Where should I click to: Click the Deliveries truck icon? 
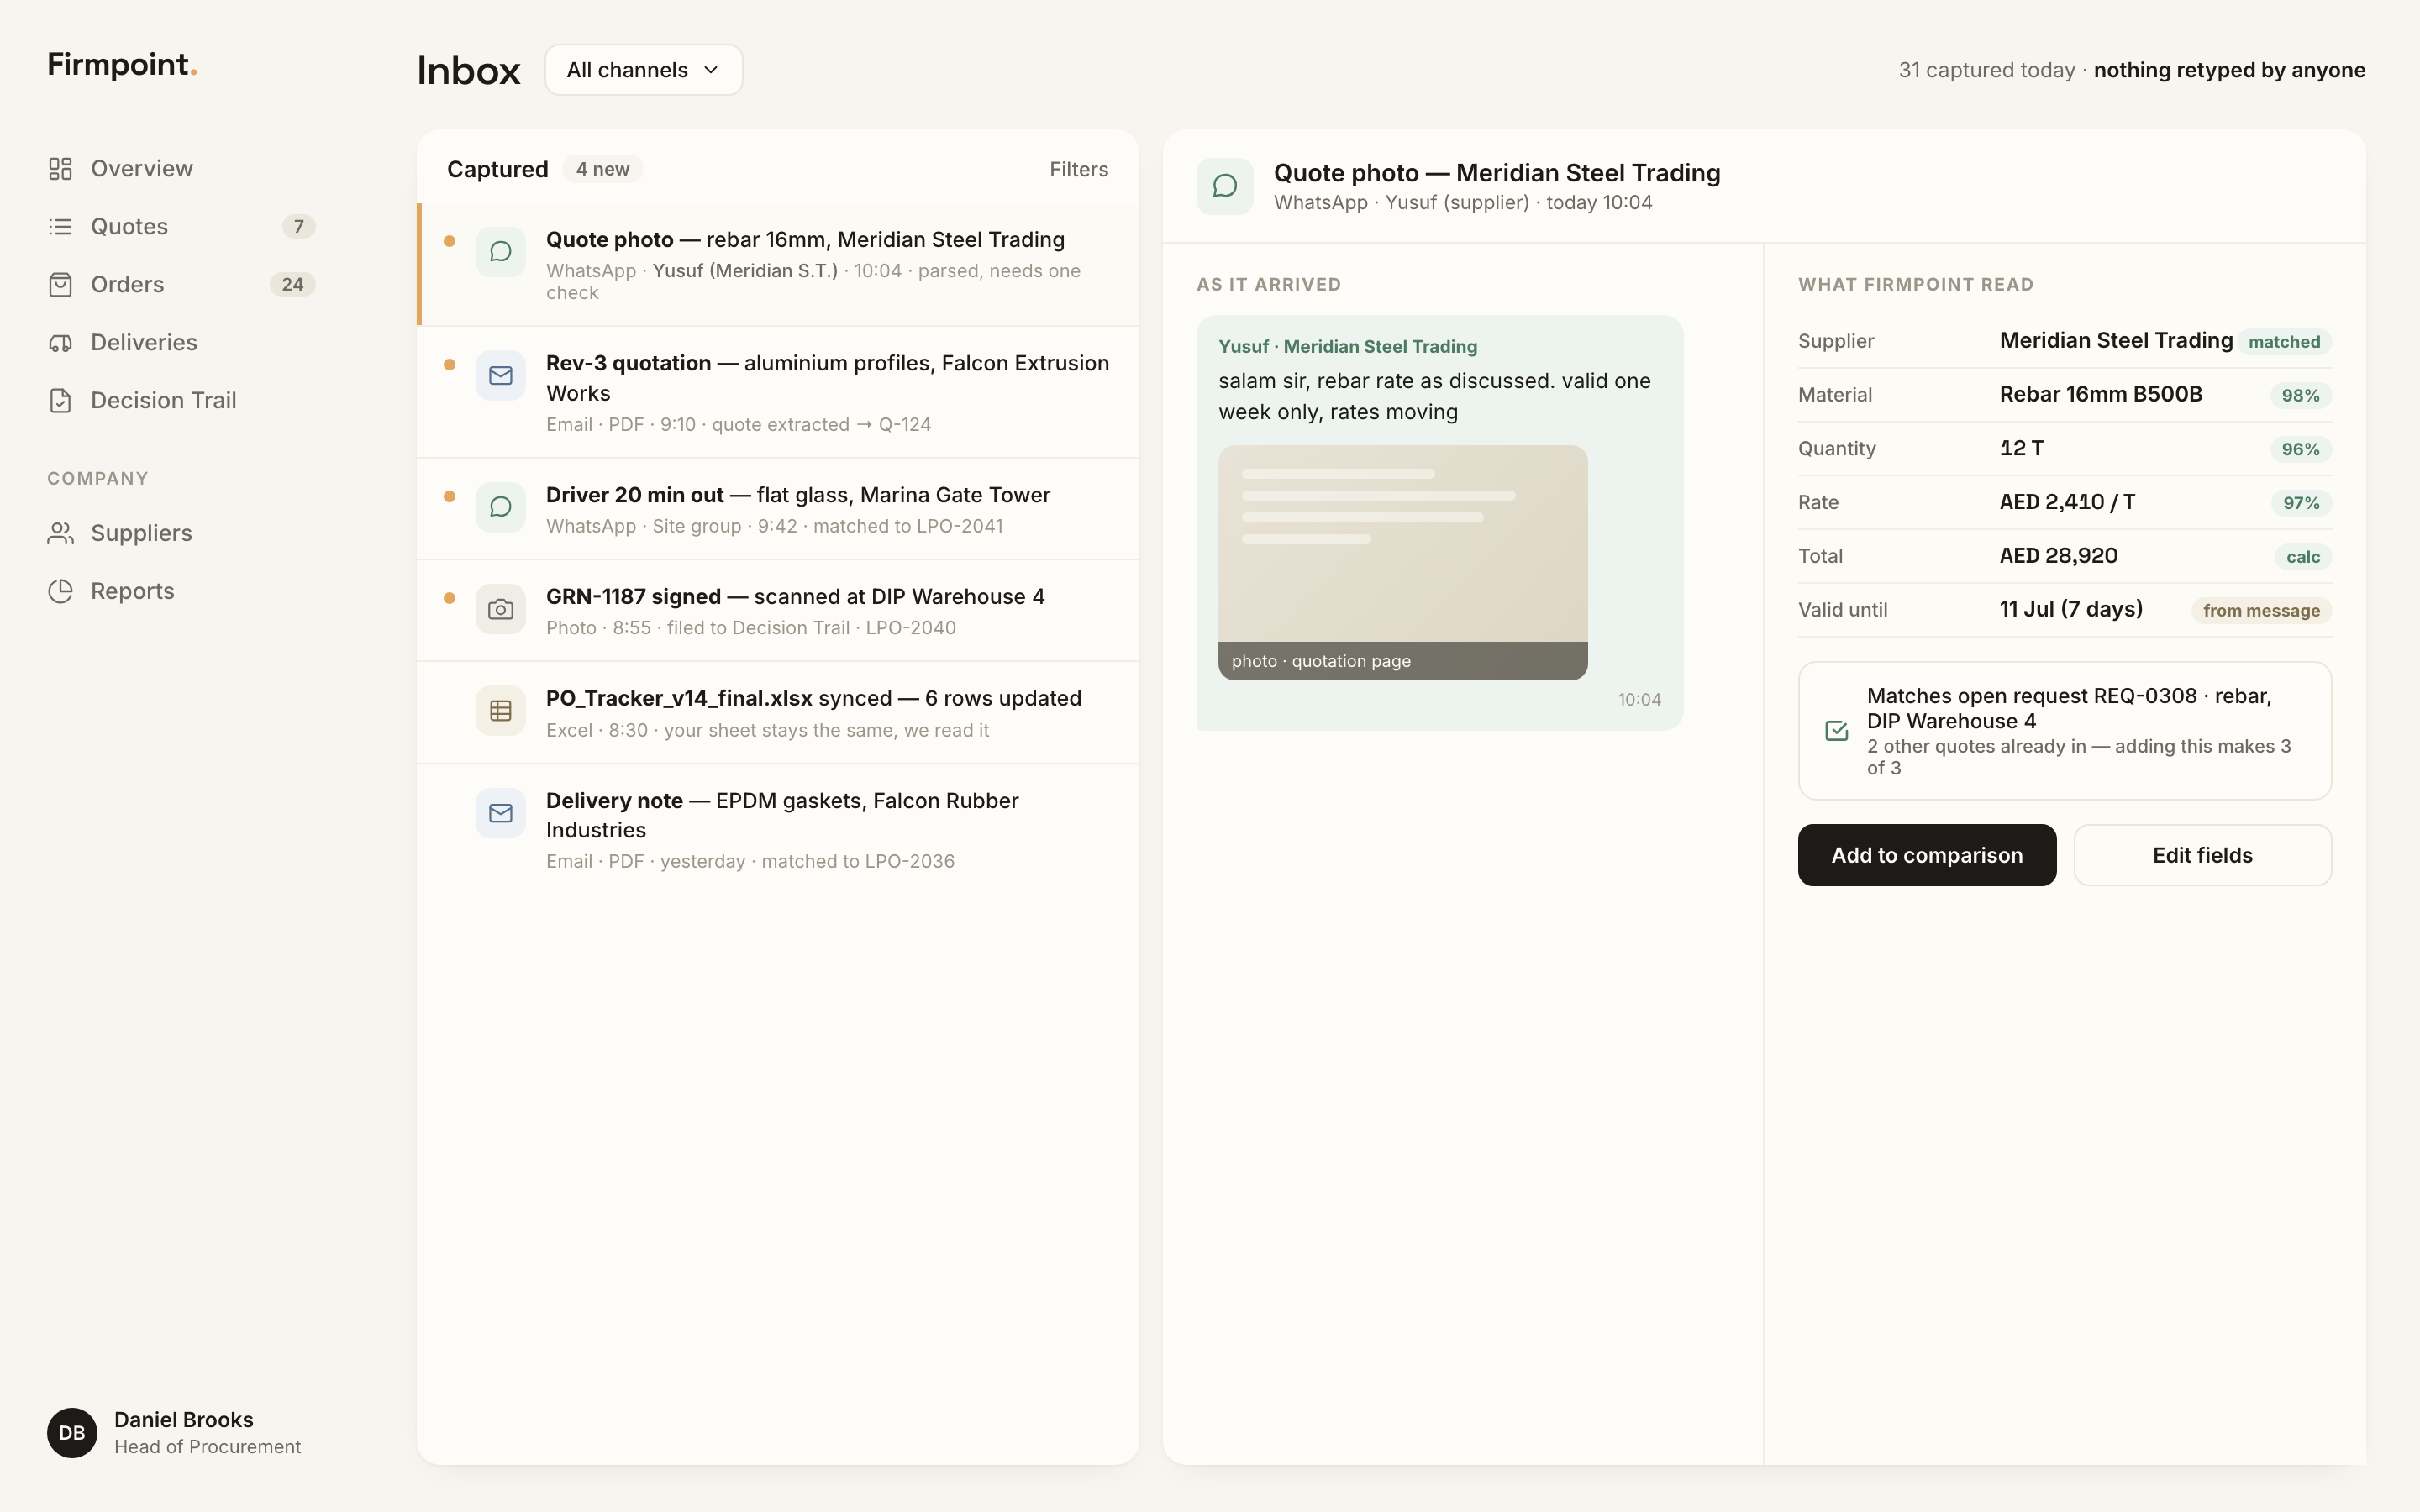coord(60,342)
